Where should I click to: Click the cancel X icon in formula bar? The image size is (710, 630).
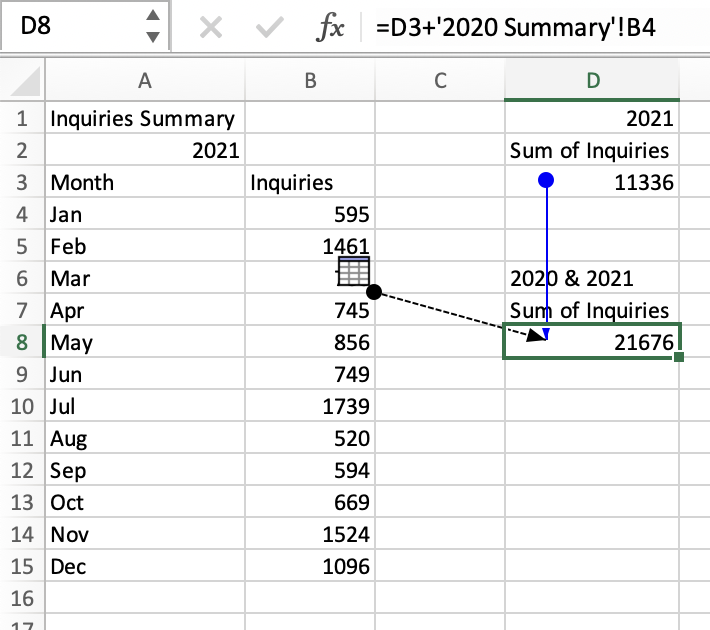pyautogui.click(x=211, y=29)
